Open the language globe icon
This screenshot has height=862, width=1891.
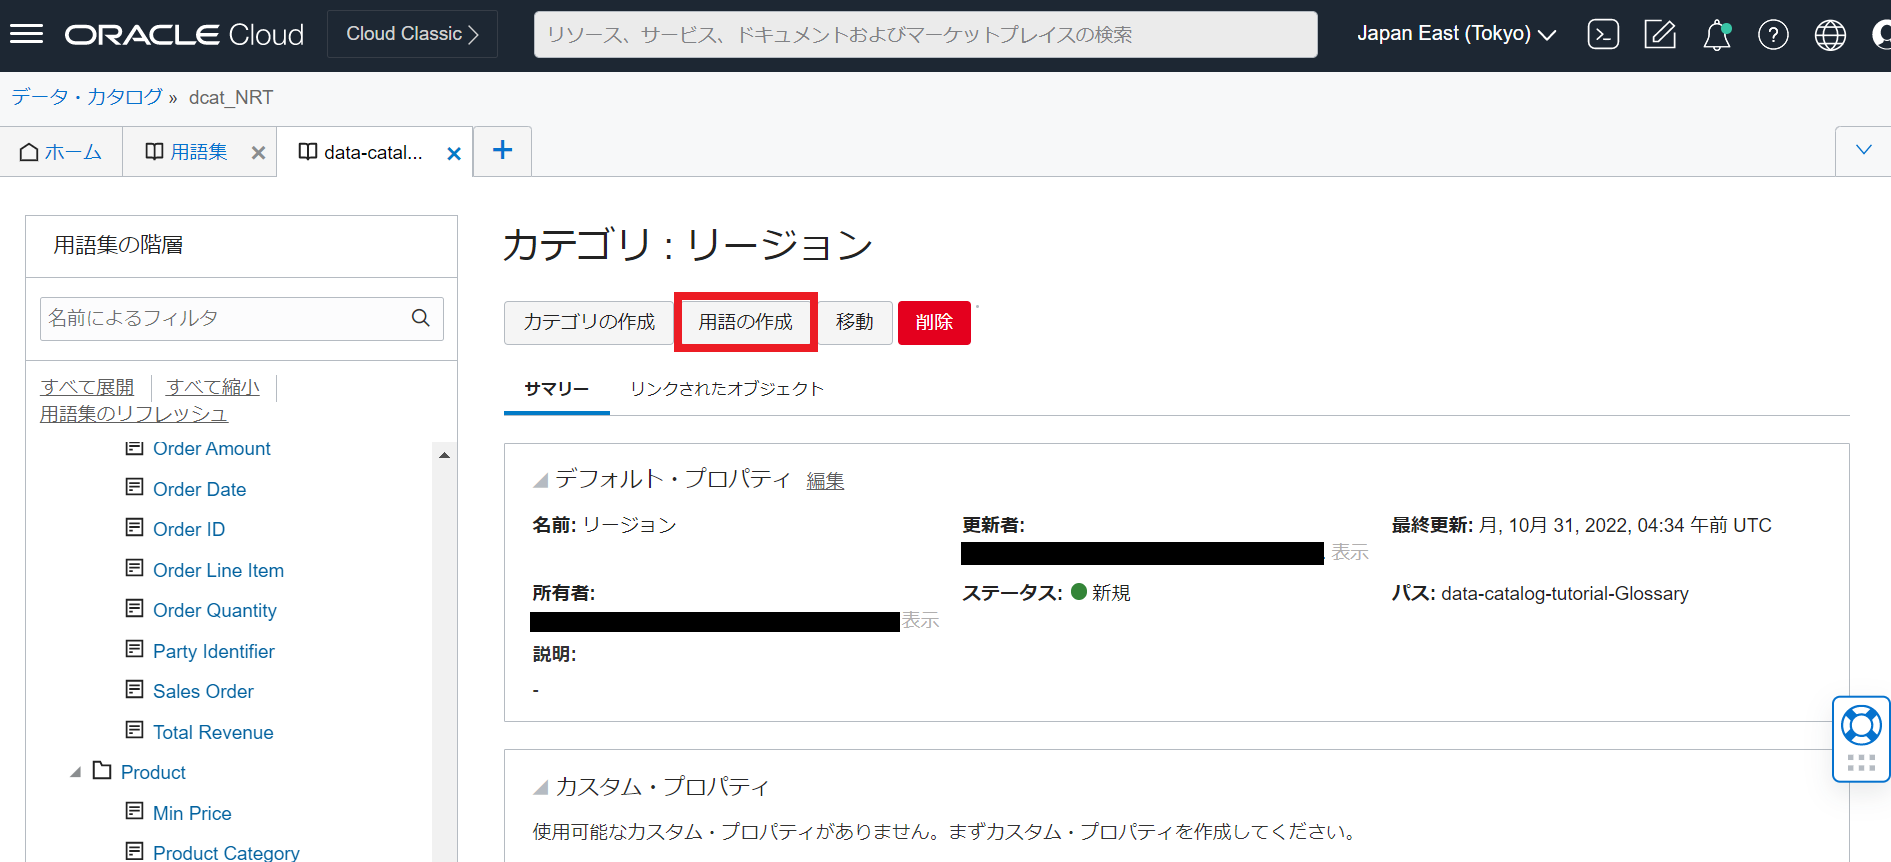pyautogui.click(x=1830, y=35)
